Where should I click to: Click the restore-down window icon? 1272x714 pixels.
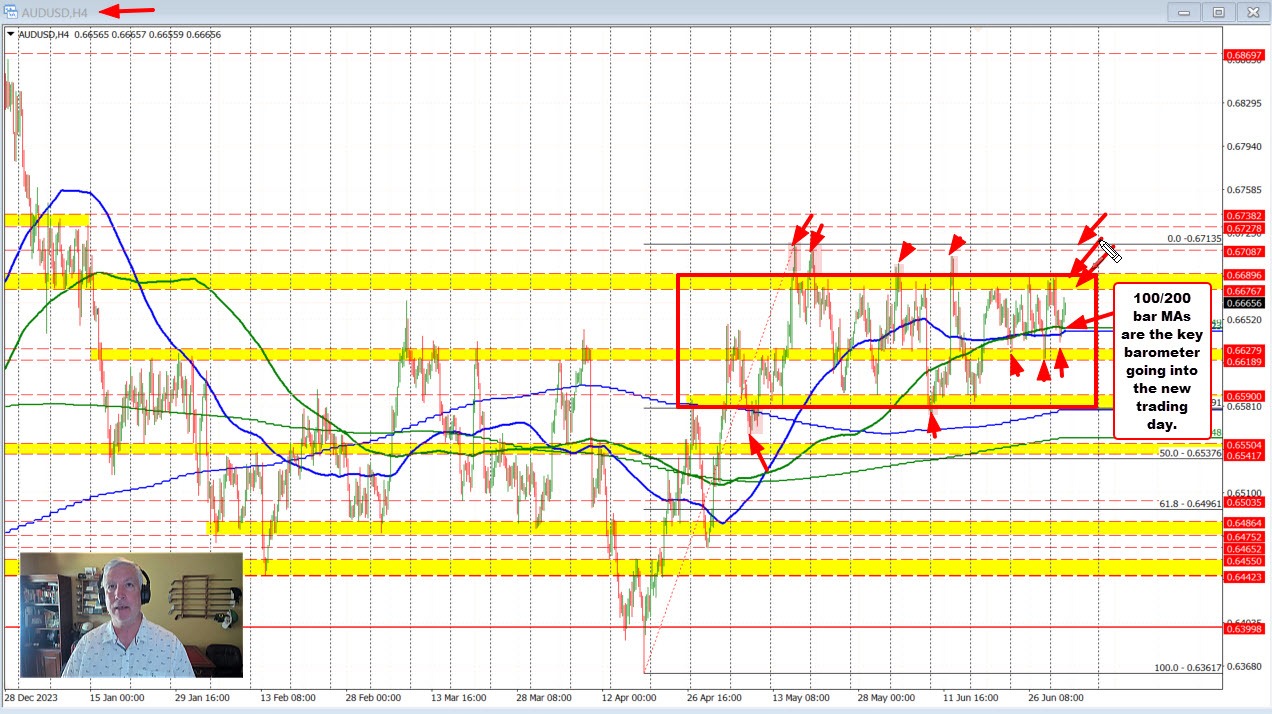(x=1218, y=11)
